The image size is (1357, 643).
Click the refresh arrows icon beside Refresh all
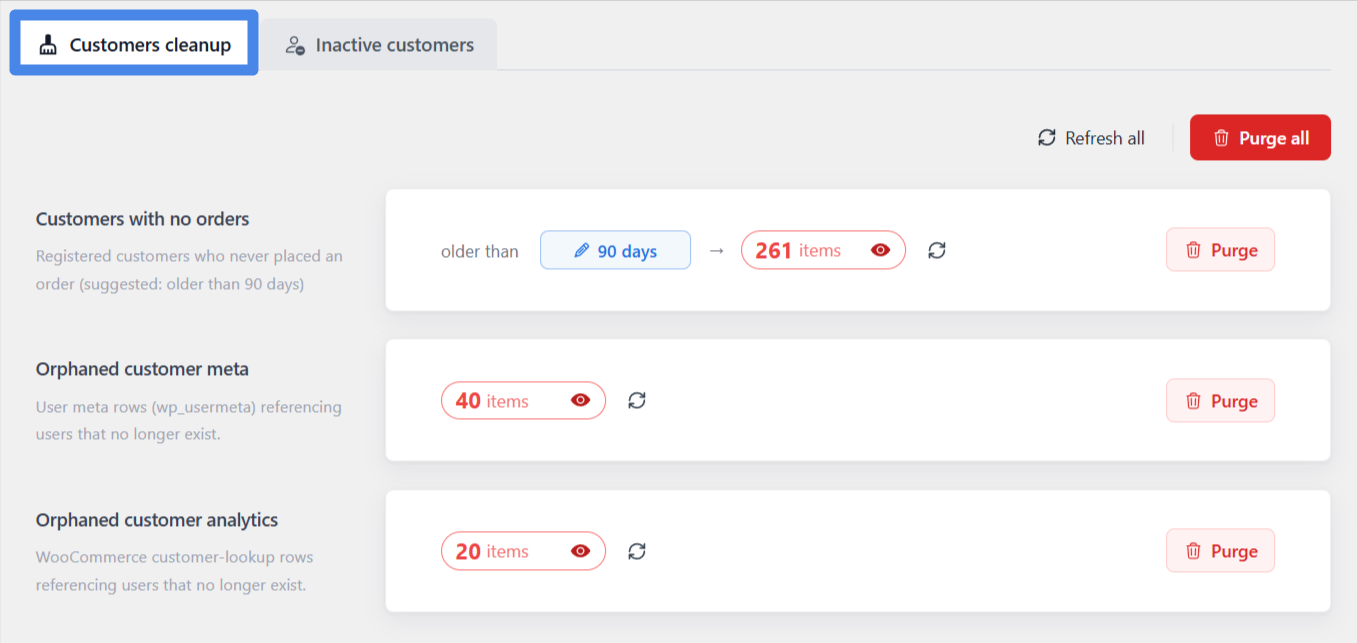click(1047, 138)
